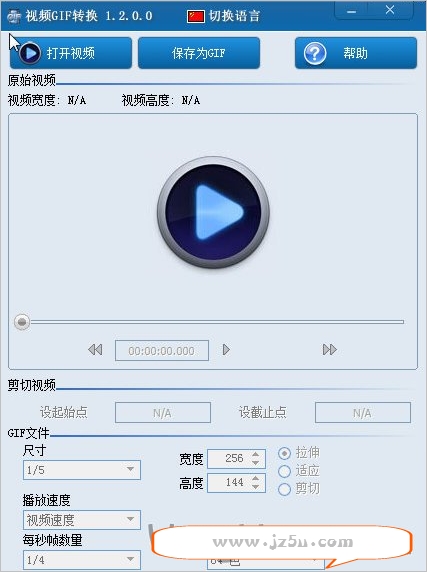427x572 pixels.
Task: Expand the 播放速度 dropdown
Action: (82, 520)
